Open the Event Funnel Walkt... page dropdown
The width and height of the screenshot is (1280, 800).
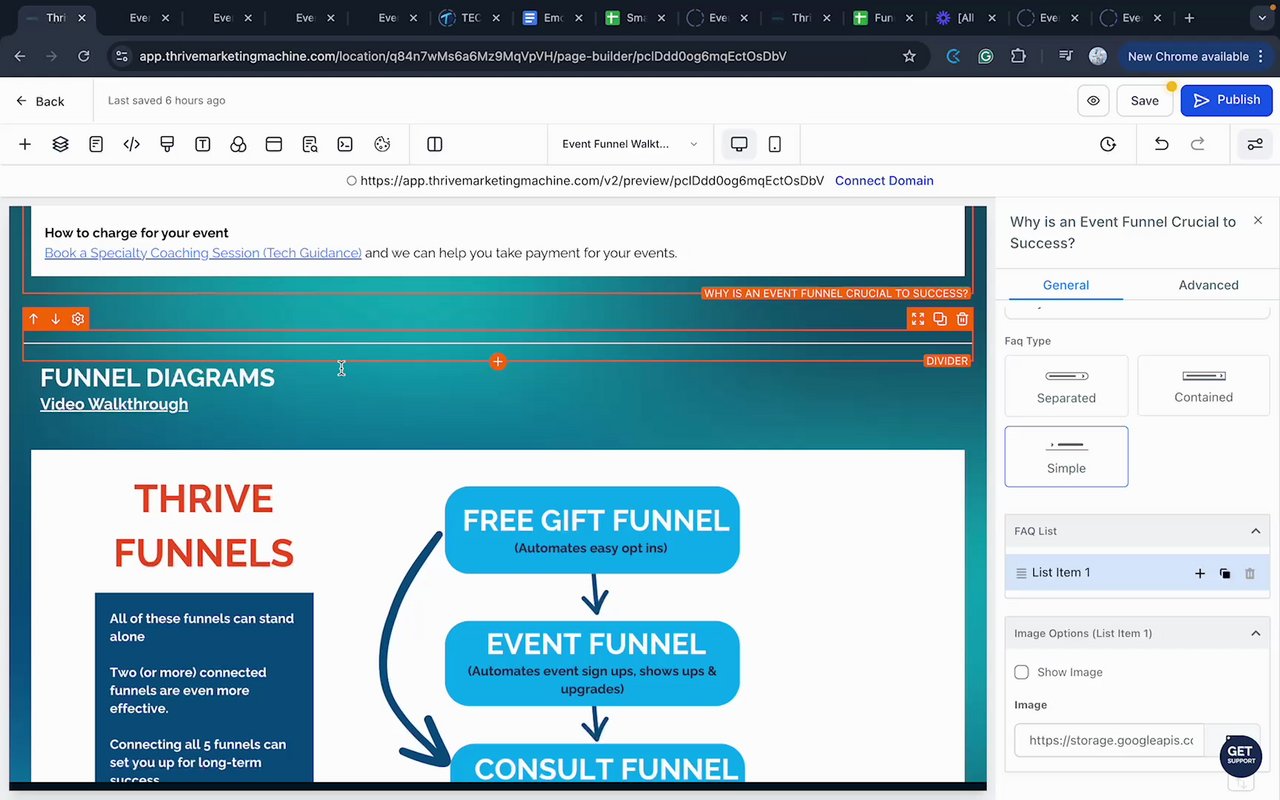click(630, 144)
